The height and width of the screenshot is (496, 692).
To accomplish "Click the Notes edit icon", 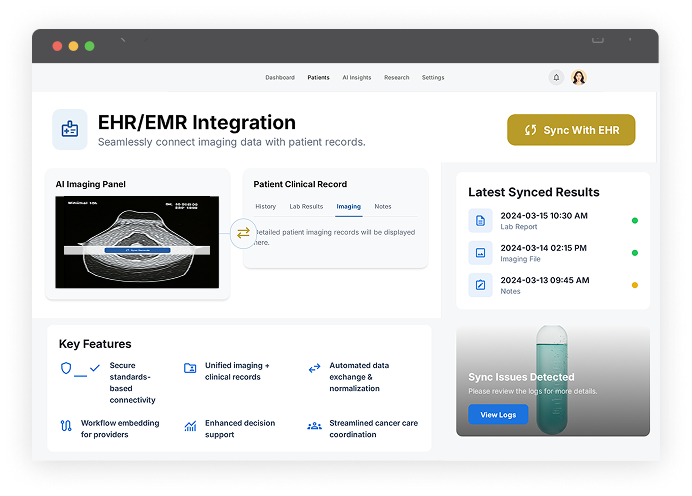I will 480,285.
